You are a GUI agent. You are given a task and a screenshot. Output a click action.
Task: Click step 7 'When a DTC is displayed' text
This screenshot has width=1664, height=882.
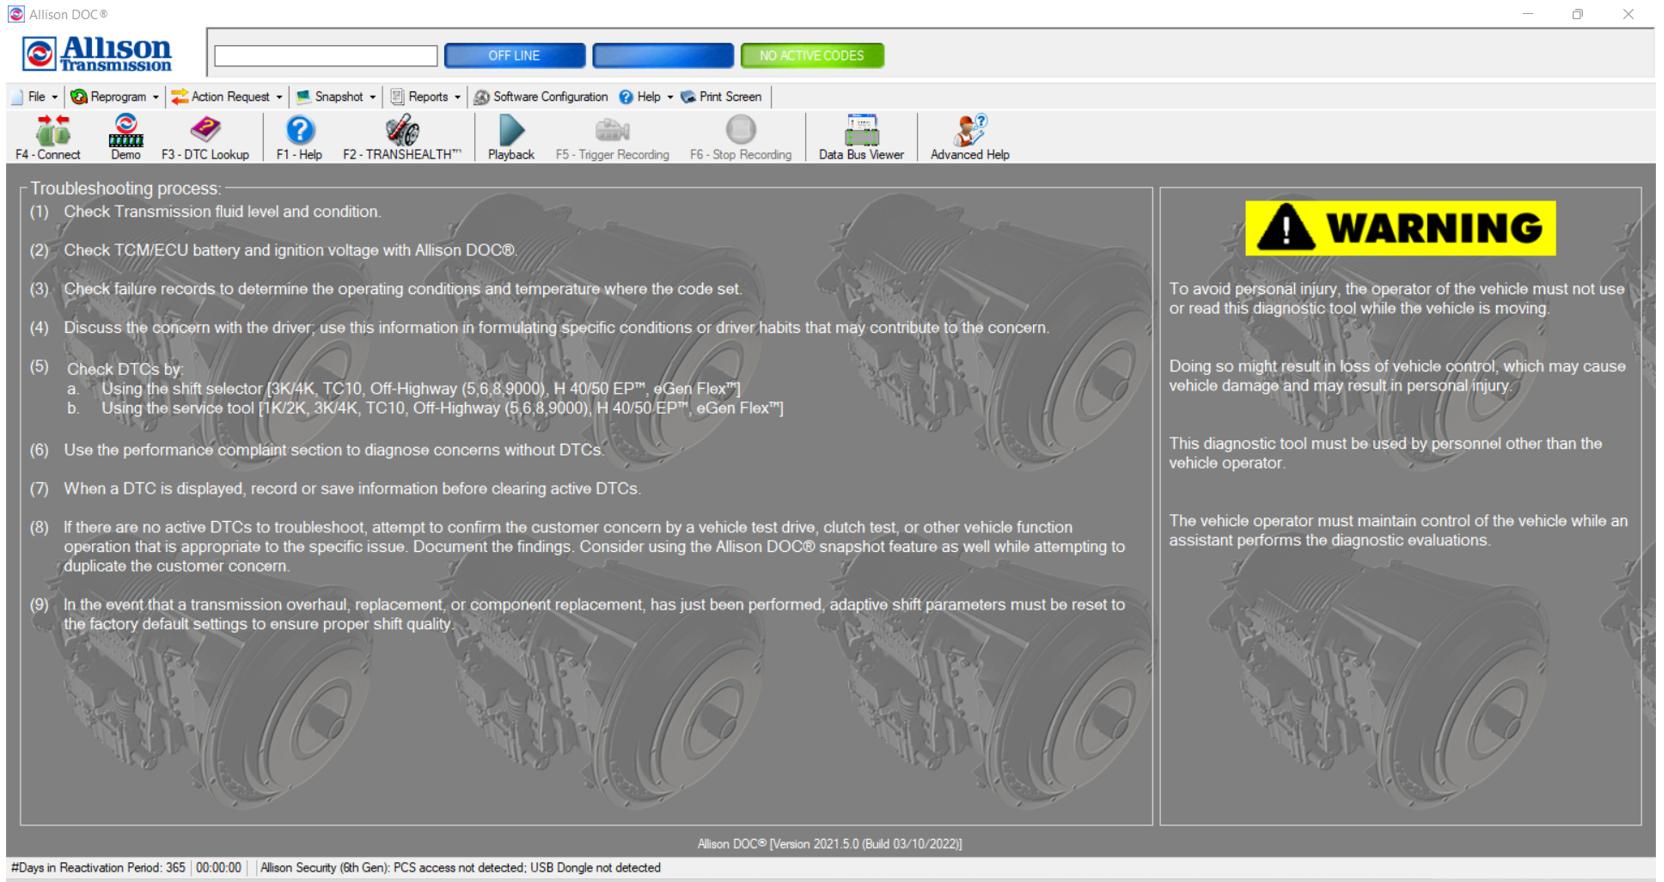(x=352, y=489)
